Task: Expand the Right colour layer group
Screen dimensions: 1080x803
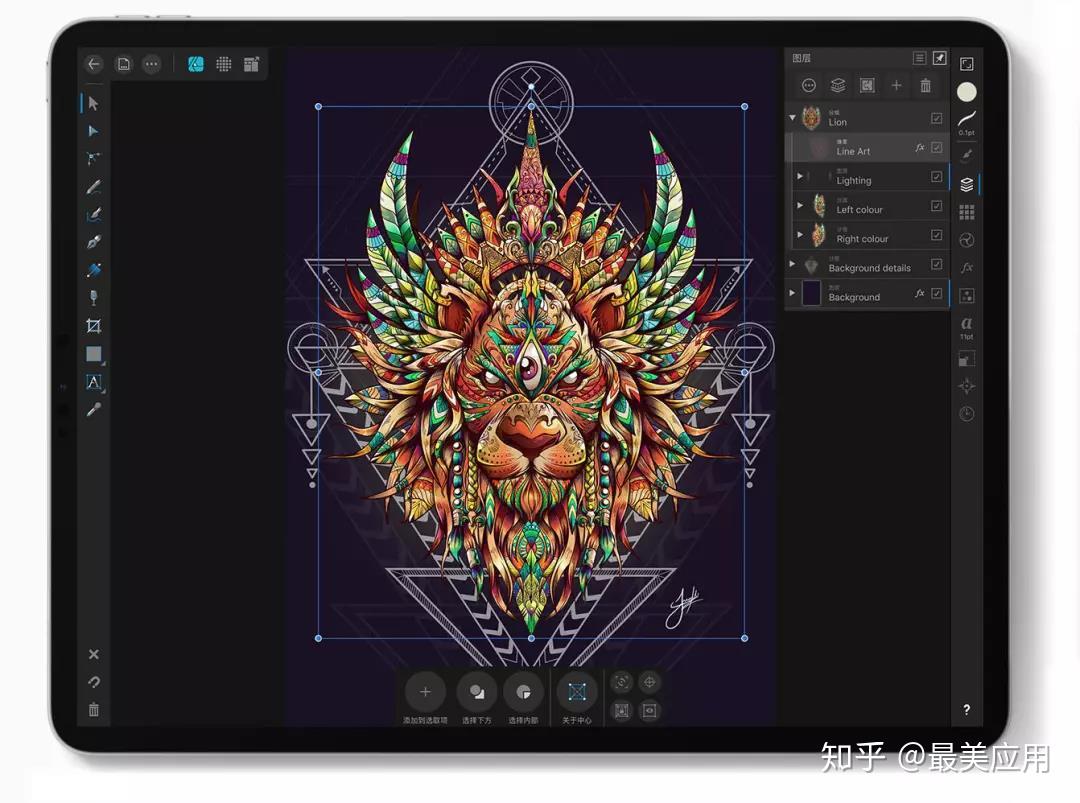Action: click(x=800, y=235)
